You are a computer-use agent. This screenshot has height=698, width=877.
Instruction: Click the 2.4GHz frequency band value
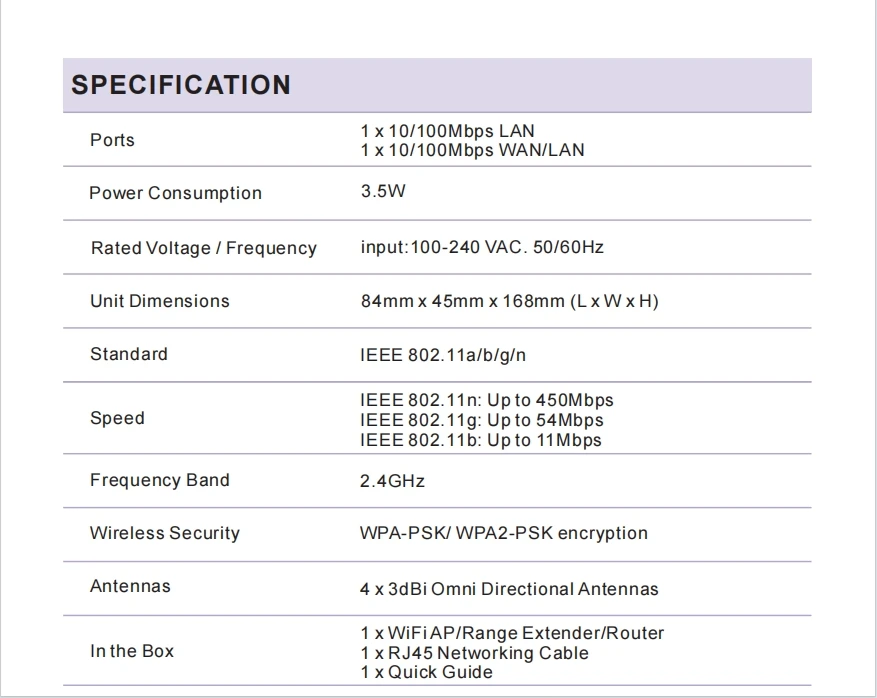point(392,481)
